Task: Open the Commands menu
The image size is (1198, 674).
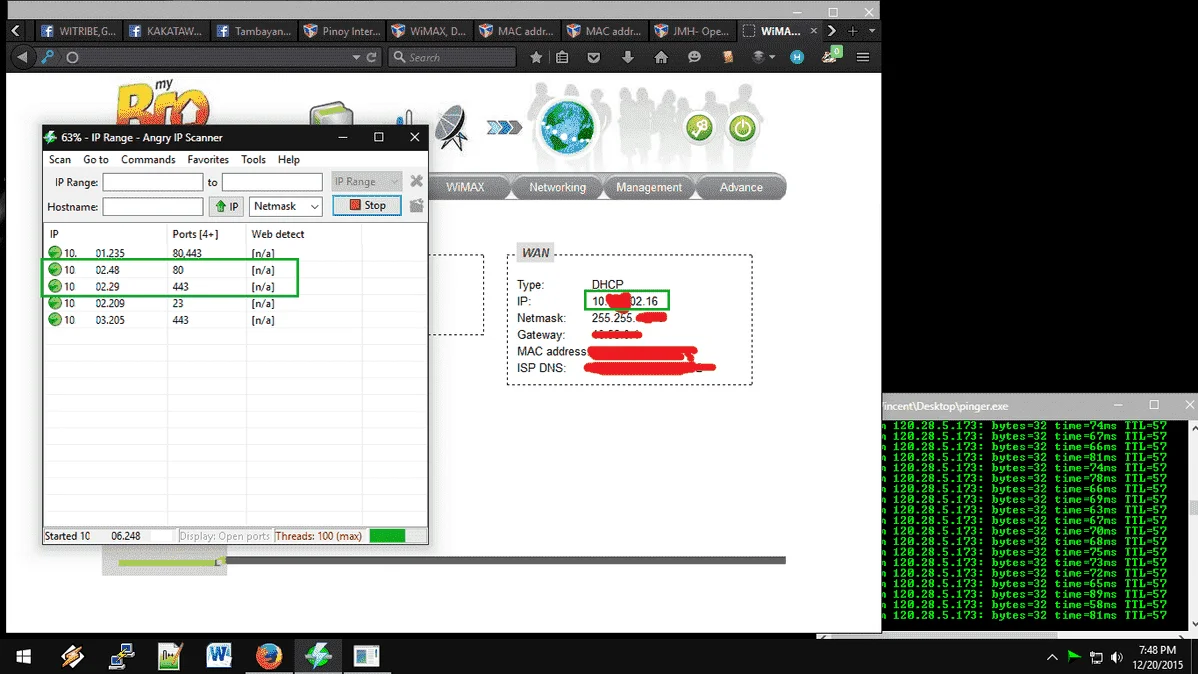Action: (148, 160)
